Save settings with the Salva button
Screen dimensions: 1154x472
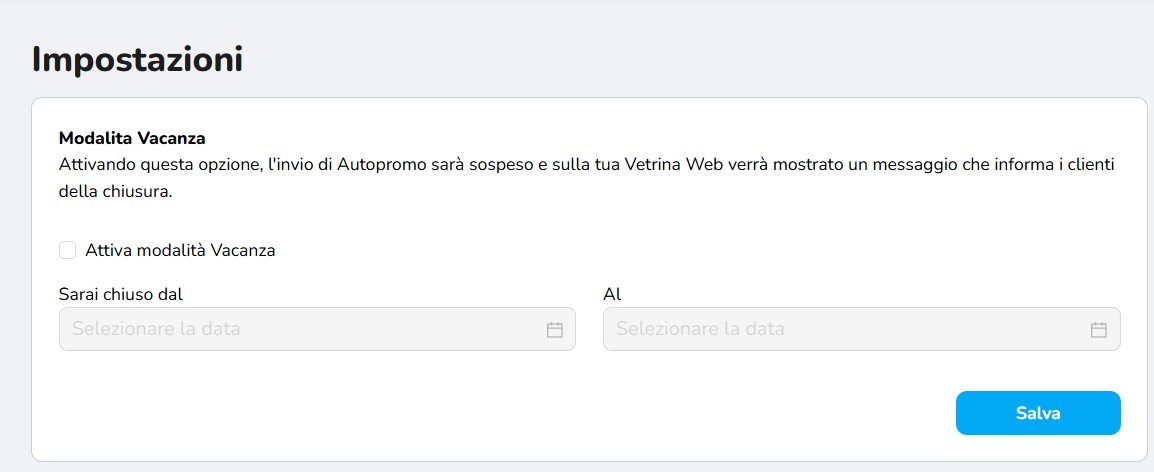1038,413
